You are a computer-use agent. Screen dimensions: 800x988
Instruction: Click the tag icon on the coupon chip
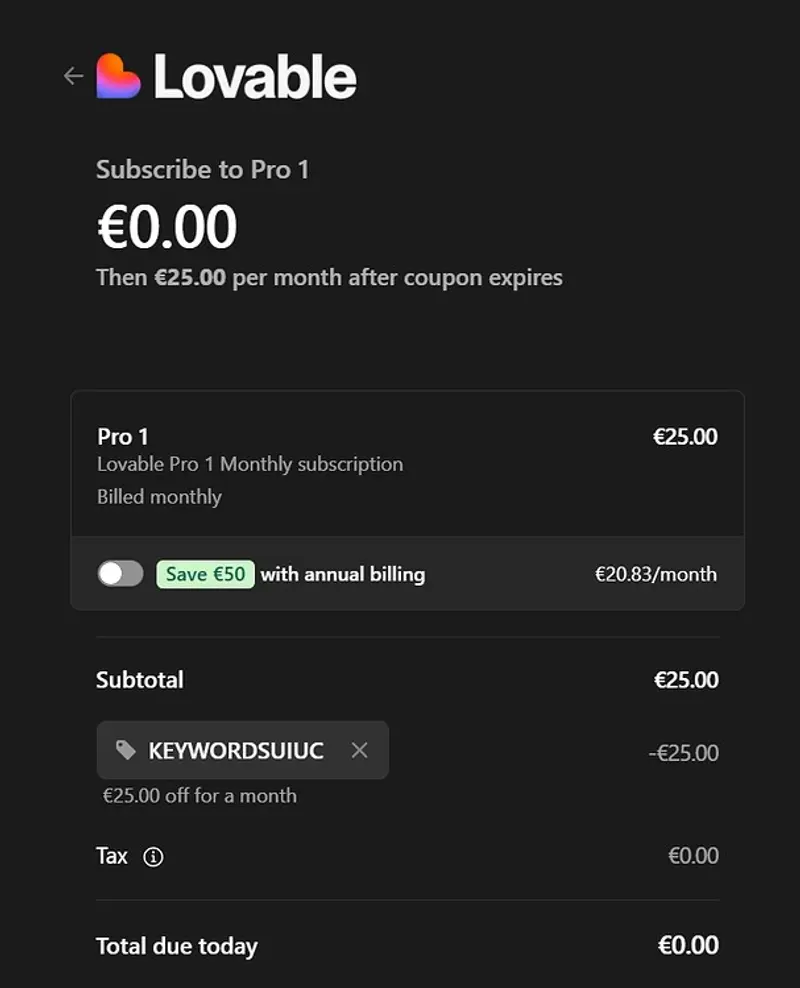[x=126, y=750]
